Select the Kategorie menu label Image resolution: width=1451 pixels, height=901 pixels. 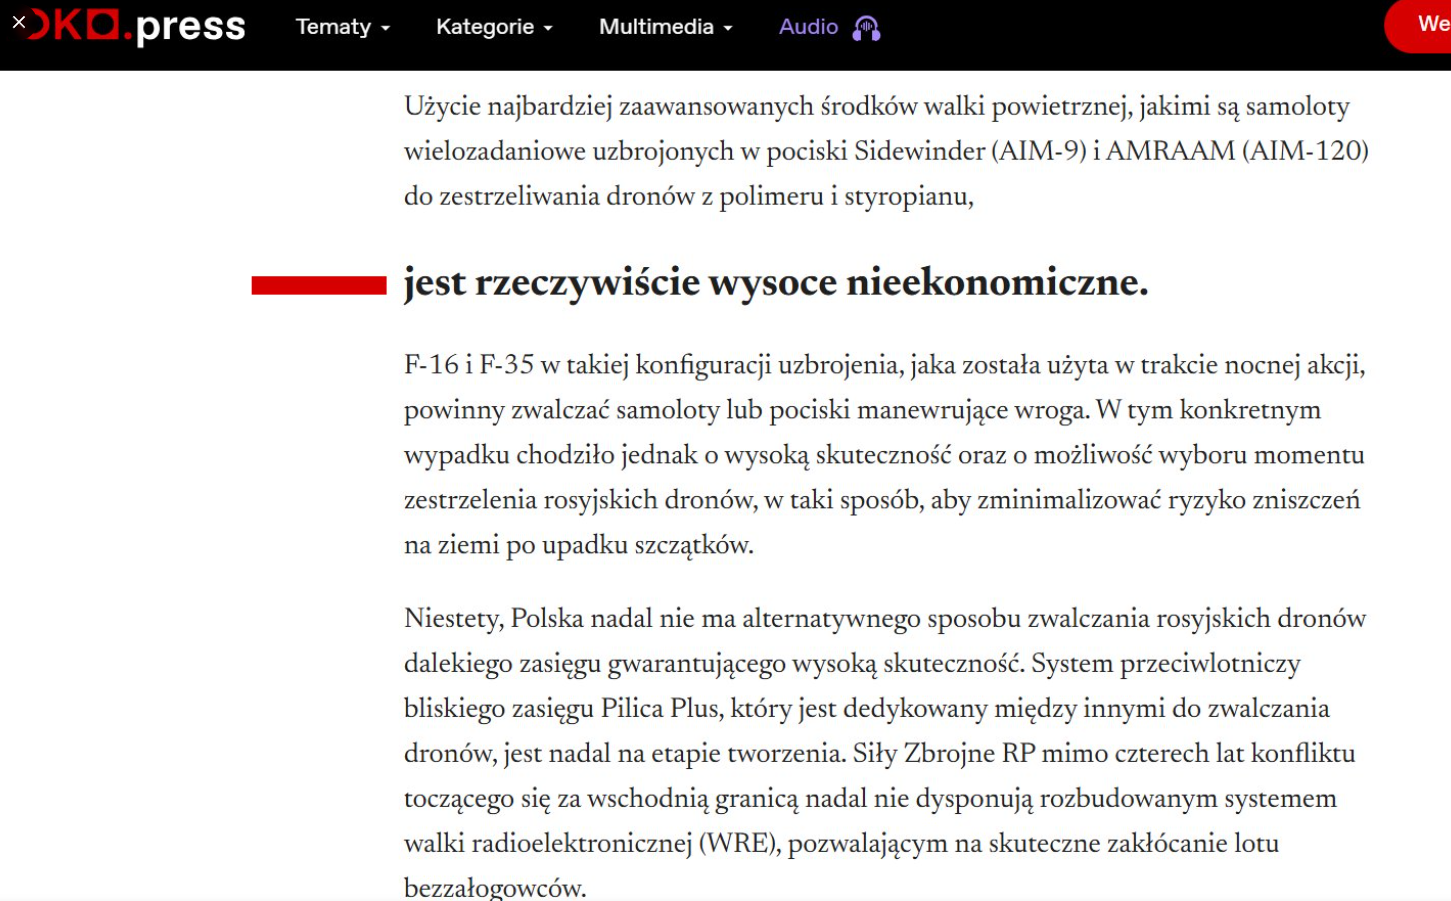[x=484, y=27]
